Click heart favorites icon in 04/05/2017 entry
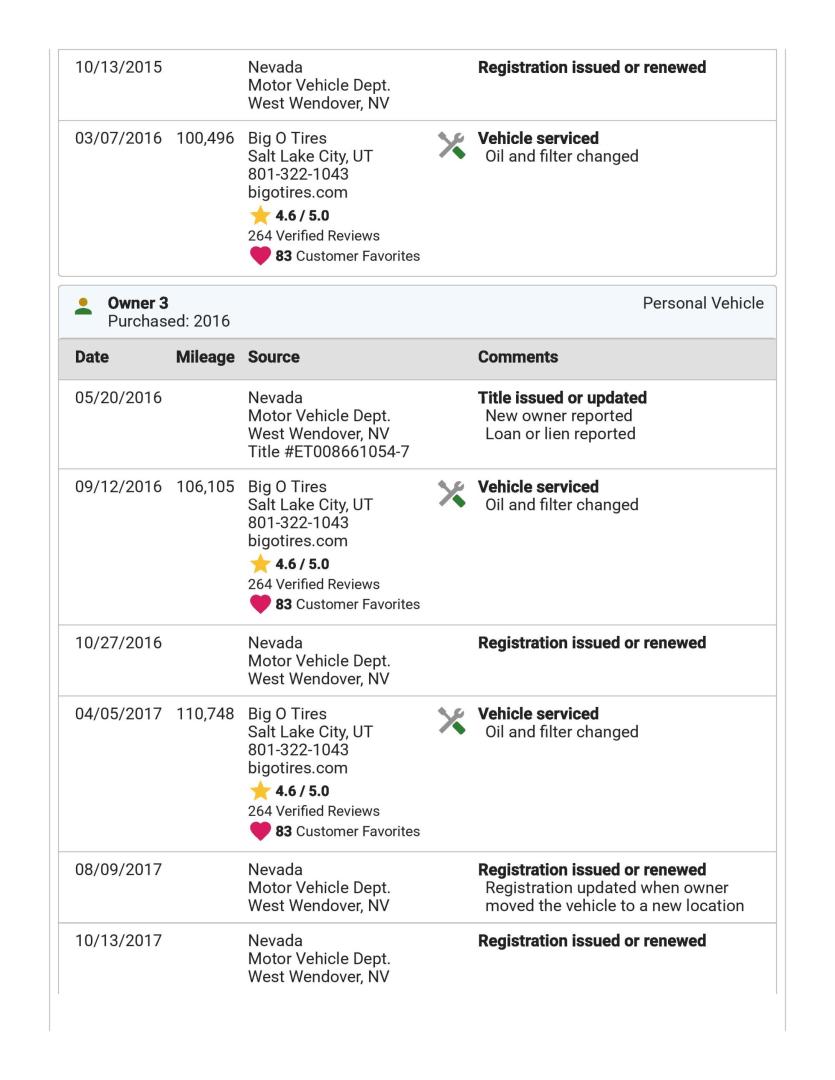Viewport: 835px width, 1080px height. (x=260, y=830)
